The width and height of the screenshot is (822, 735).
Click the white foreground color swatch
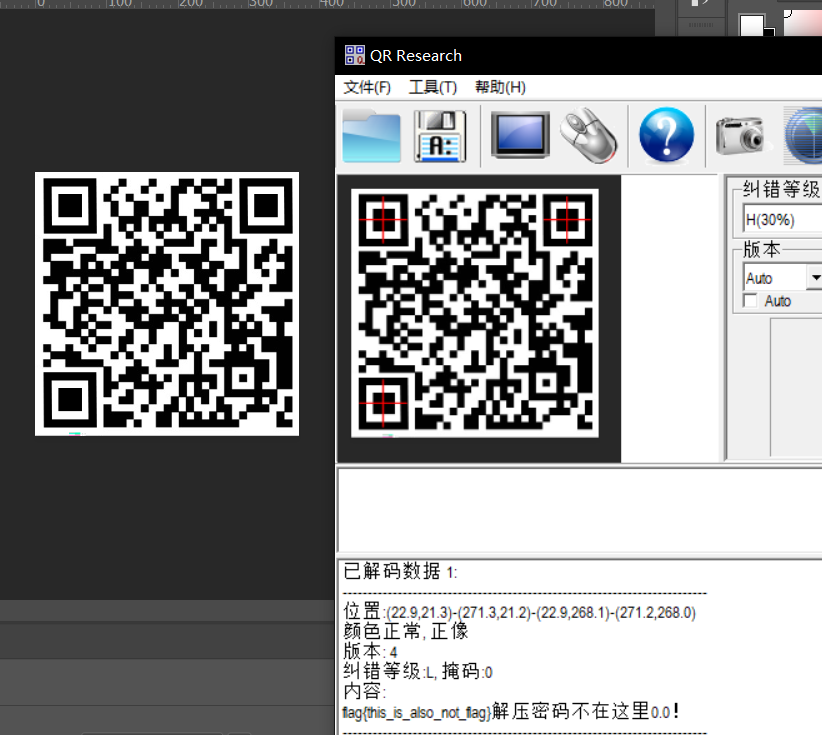click(752, 25)
